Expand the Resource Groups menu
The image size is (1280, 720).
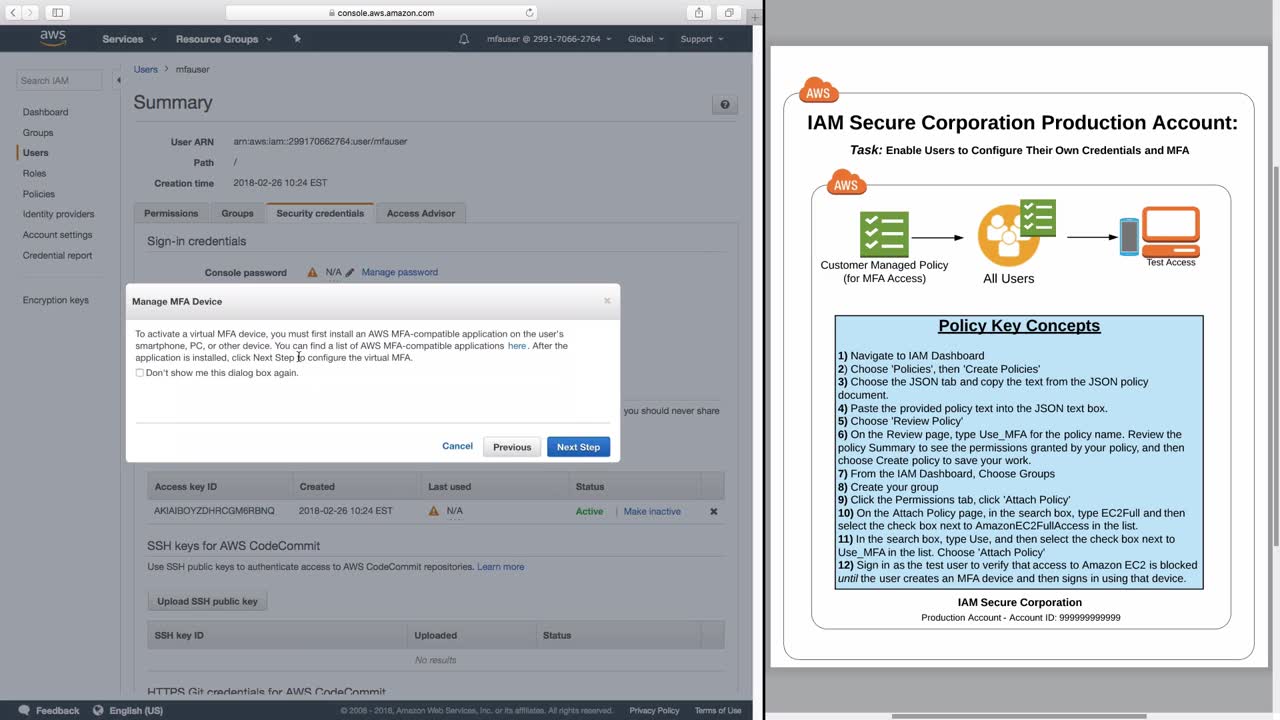[x=224, y=39]
